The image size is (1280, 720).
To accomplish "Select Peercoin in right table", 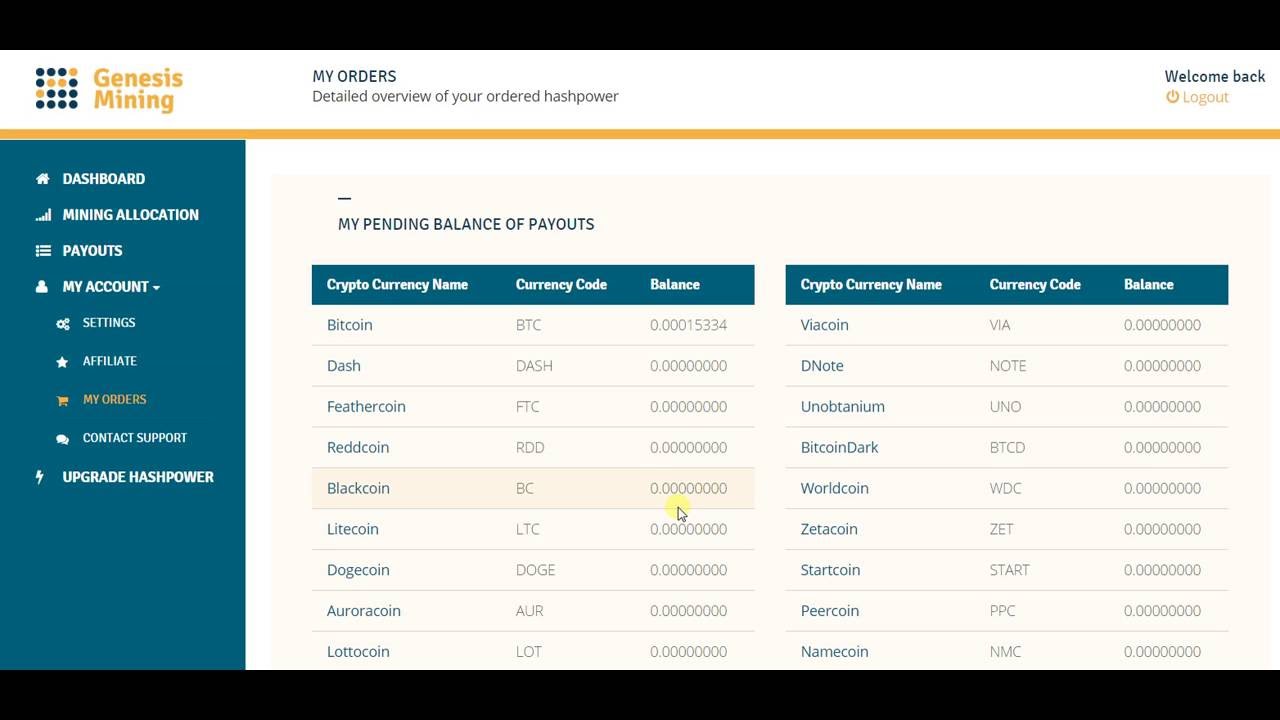I will coord(830,611).
